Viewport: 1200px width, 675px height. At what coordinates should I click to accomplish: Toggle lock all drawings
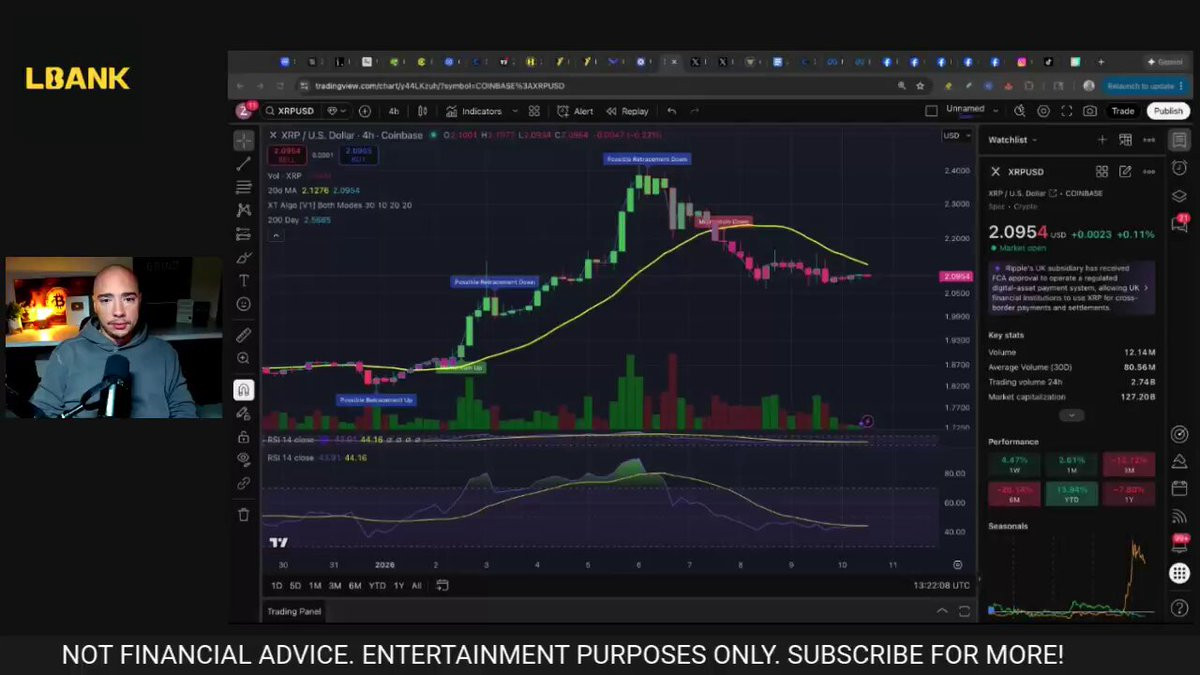click(x=243, y=437)
